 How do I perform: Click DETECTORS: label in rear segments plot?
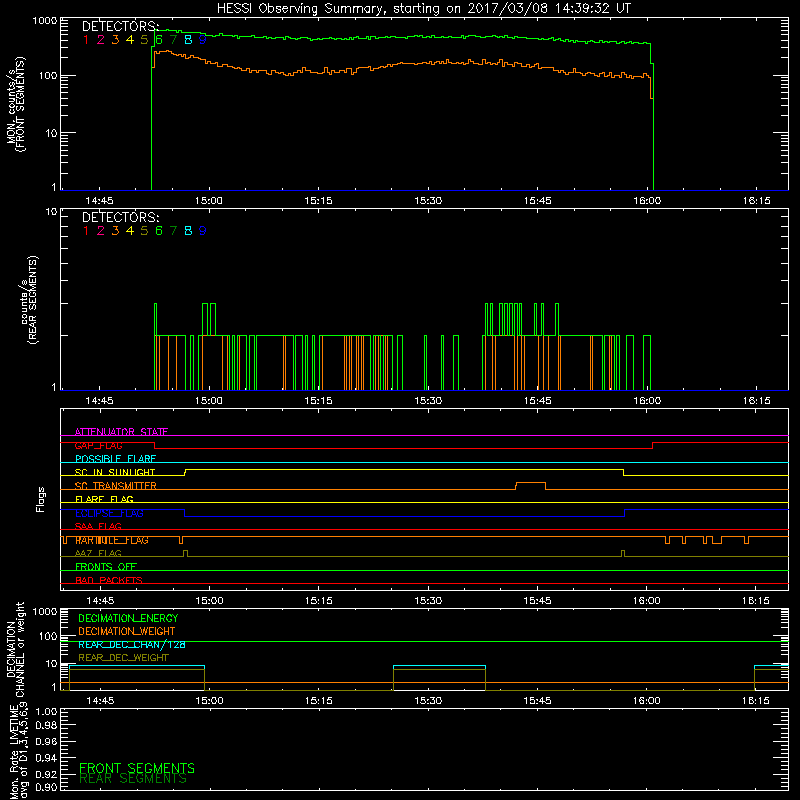[x=120, y=217]
